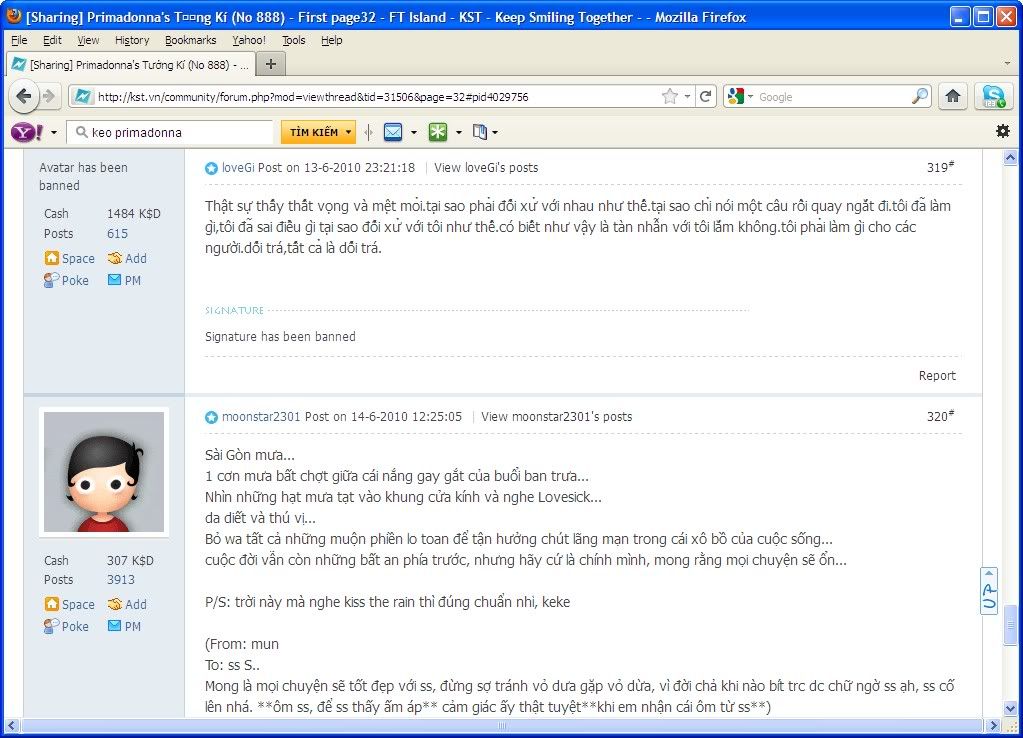Expand bookmarks page icon dropdown arrow
Viewport: 1023px width, 738px height.
[x=495, y=132]
